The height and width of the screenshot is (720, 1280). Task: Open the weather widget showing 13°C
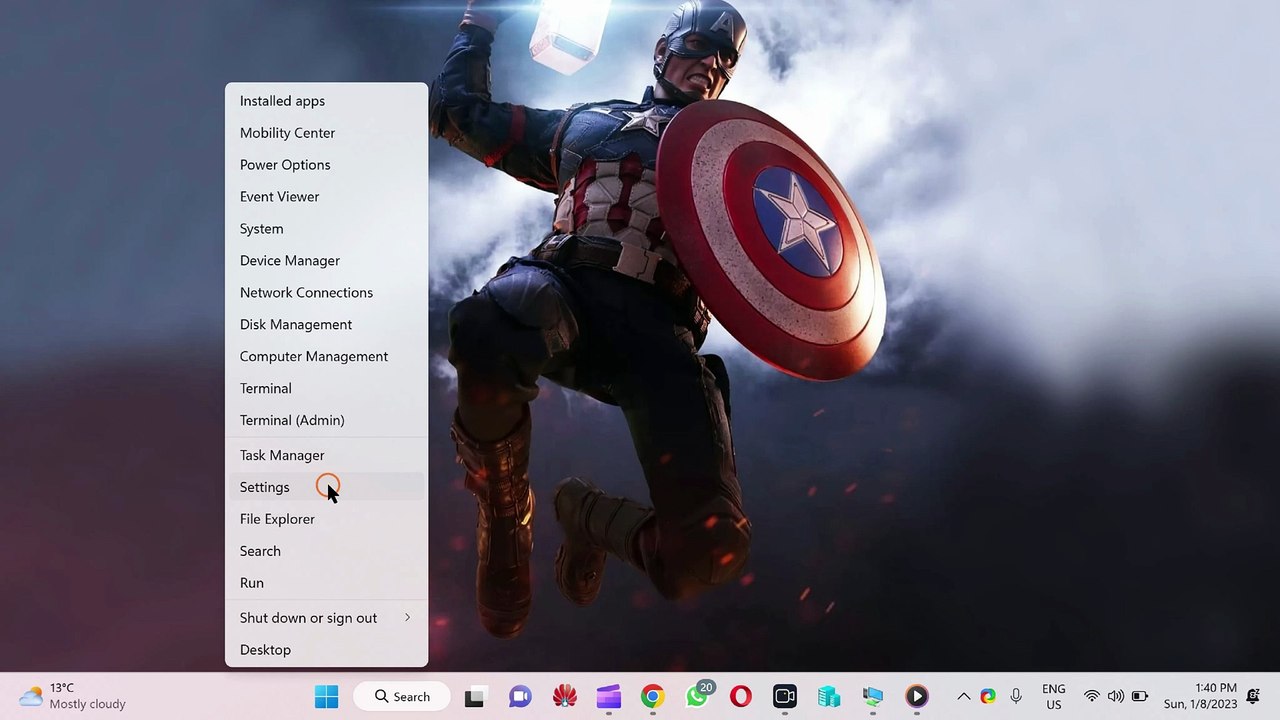pos(72,696)
